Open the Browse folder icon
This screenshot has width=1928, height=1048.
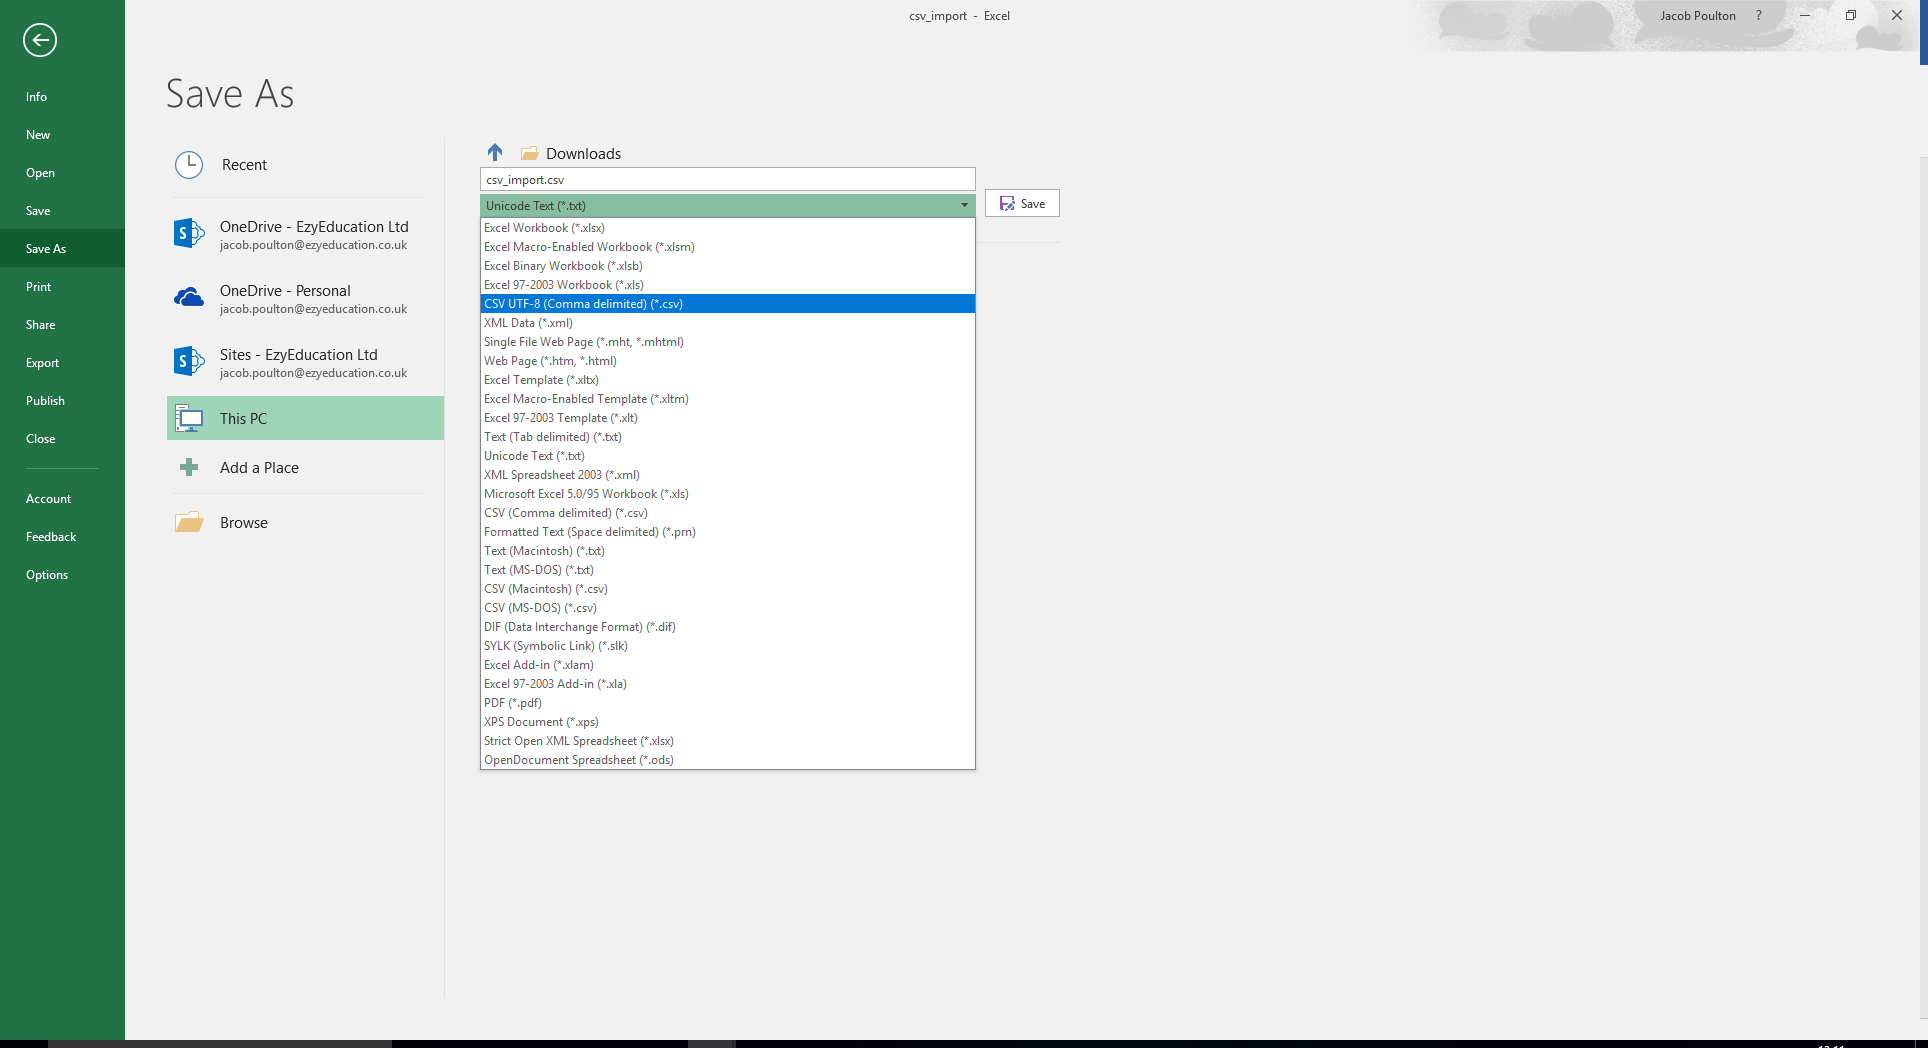click(189, 523)
